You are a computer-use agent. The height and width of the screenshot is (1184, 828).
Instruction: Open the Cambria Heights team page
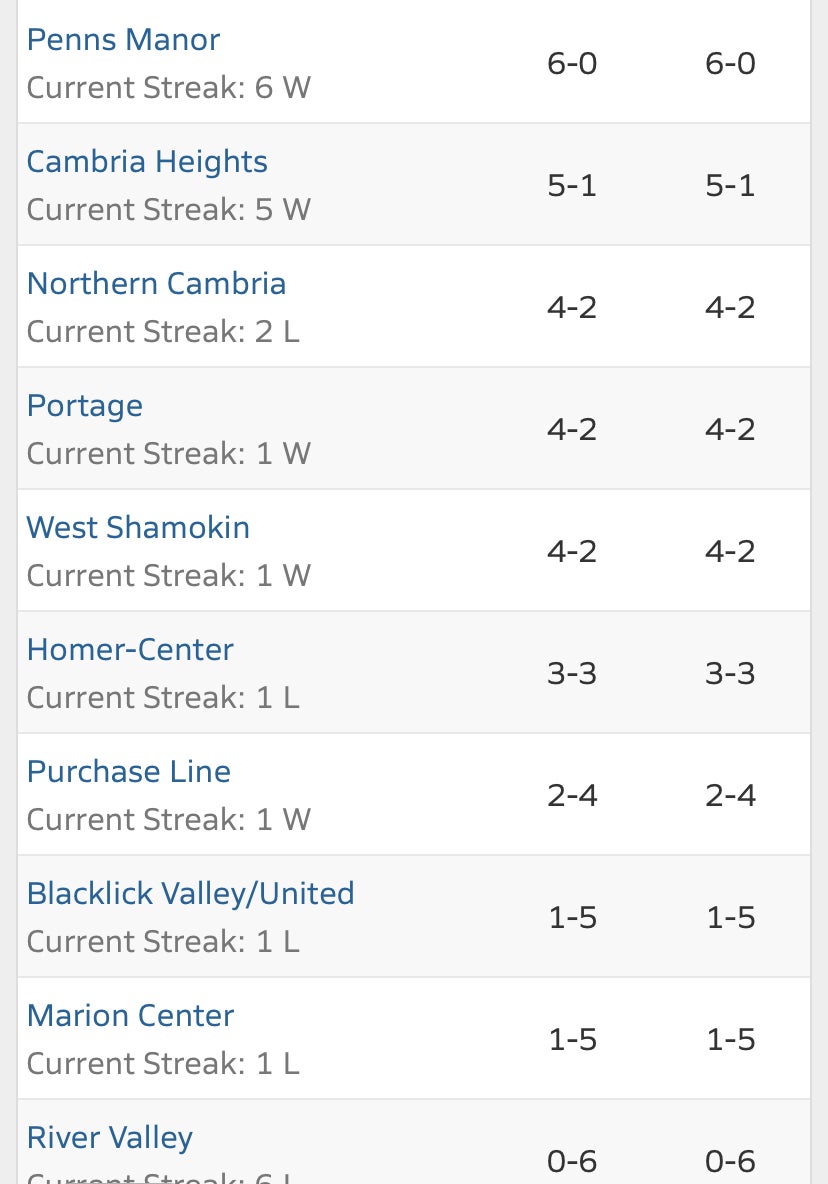[x=147, y=162]
